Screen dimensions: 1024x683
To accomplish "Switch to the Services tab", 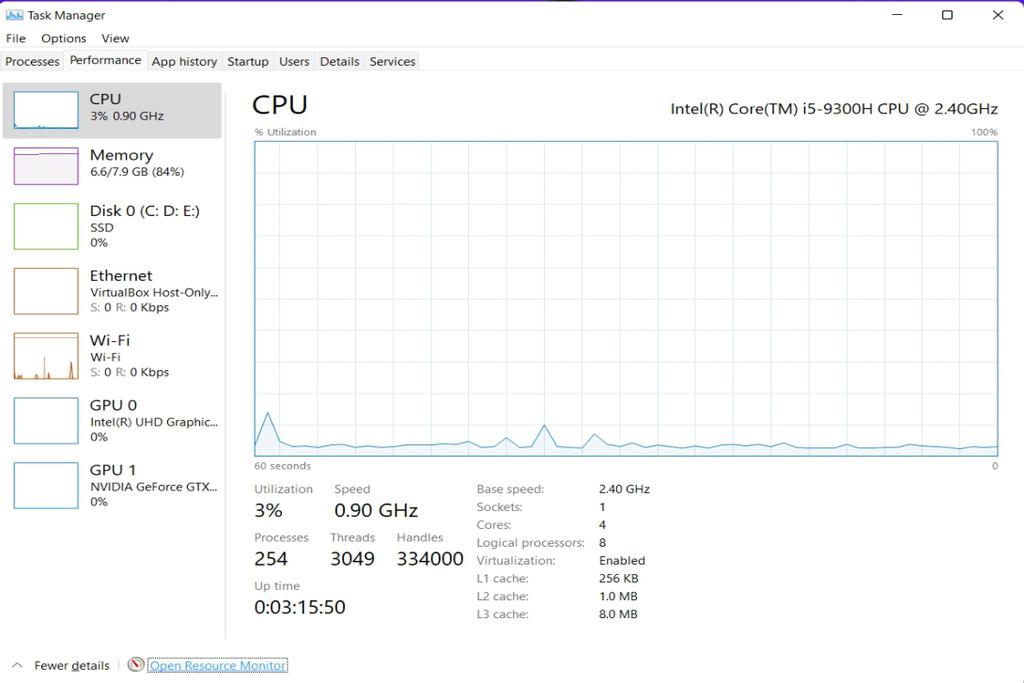I will pyautogui.click(x=392, y=61).
